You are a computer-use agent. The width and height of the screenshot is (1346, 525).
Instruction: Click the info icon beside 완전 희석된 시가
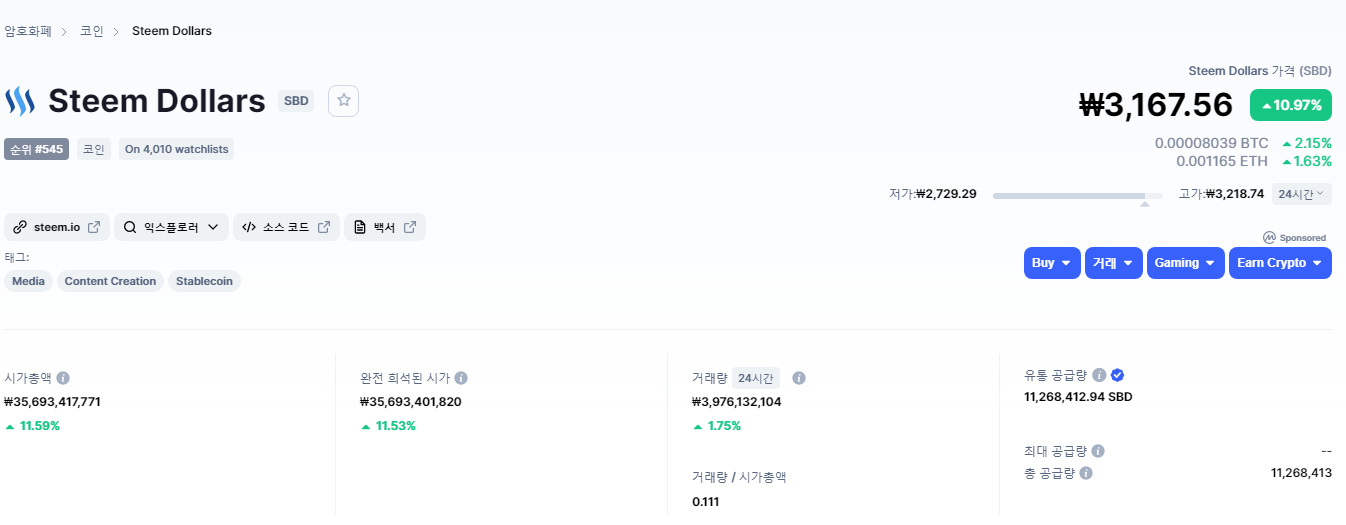tap(461, 378)
